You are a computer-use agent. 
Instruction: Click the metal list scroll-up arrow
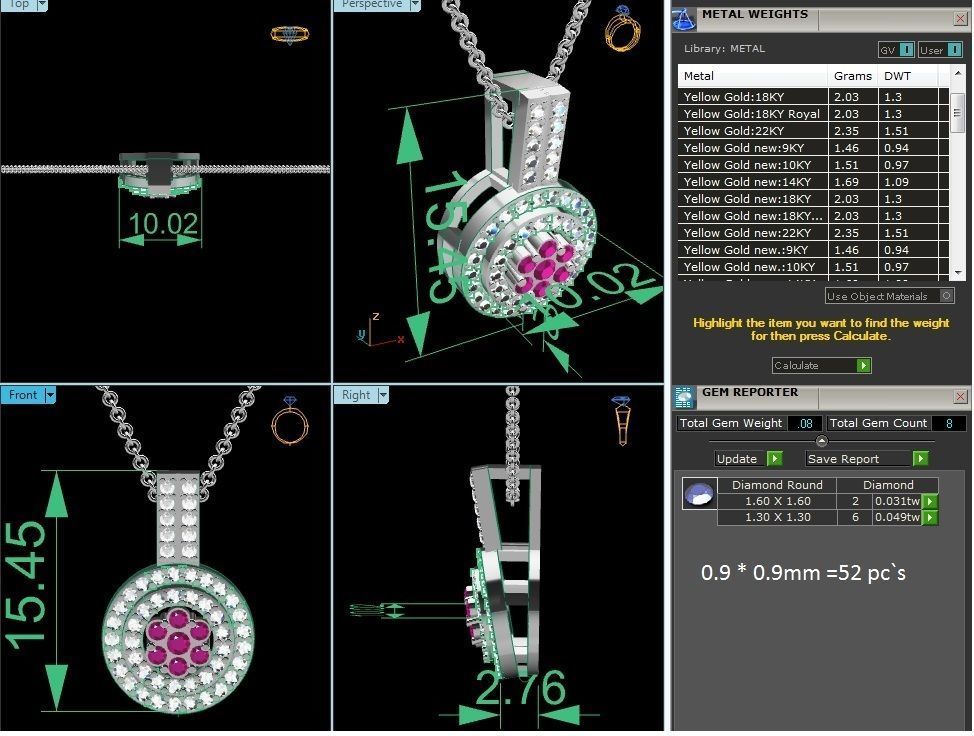click(957, 73)
